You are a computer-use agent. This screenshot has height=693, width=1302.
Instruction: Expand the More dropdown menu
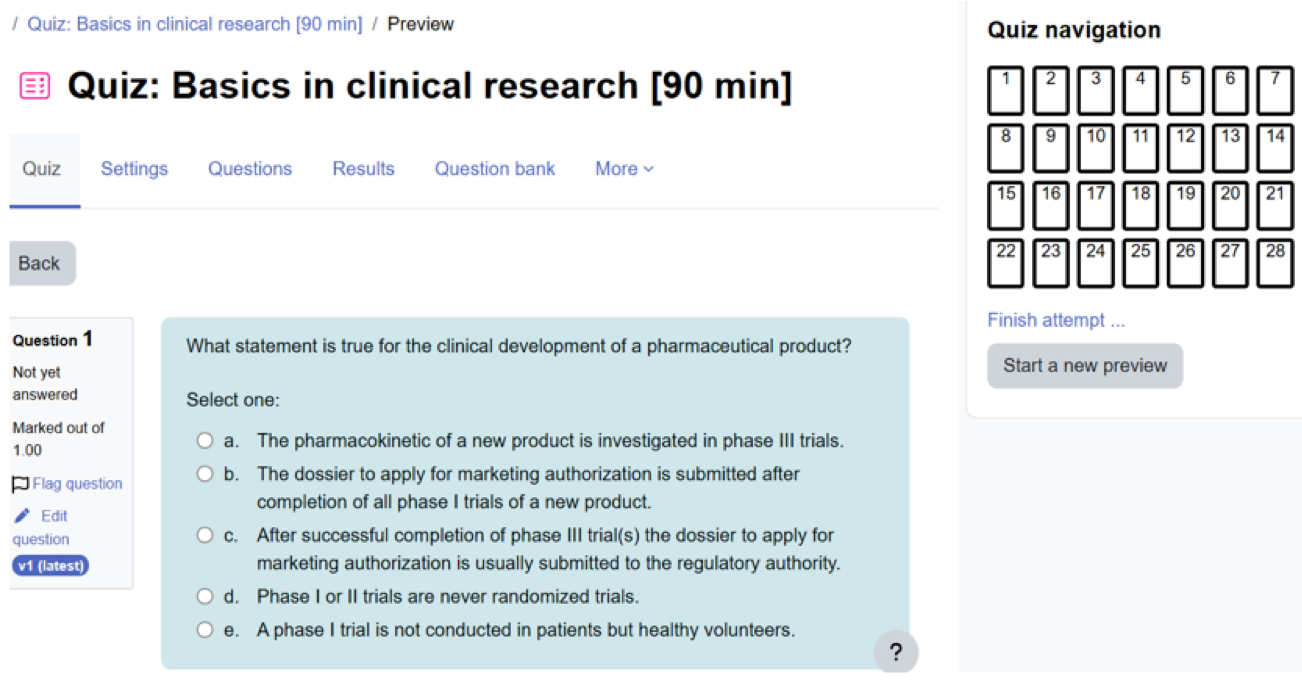624,169
